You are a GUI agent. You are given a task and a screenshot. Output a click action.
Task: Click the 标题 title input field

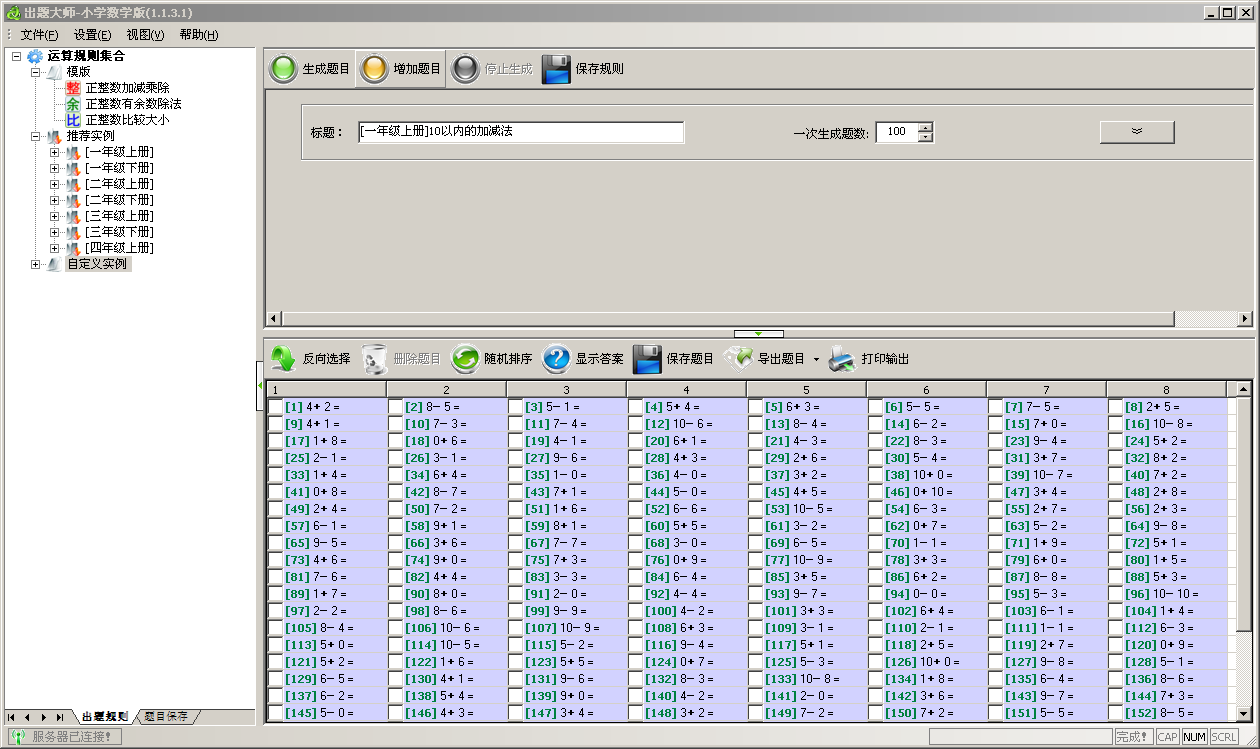521,132
